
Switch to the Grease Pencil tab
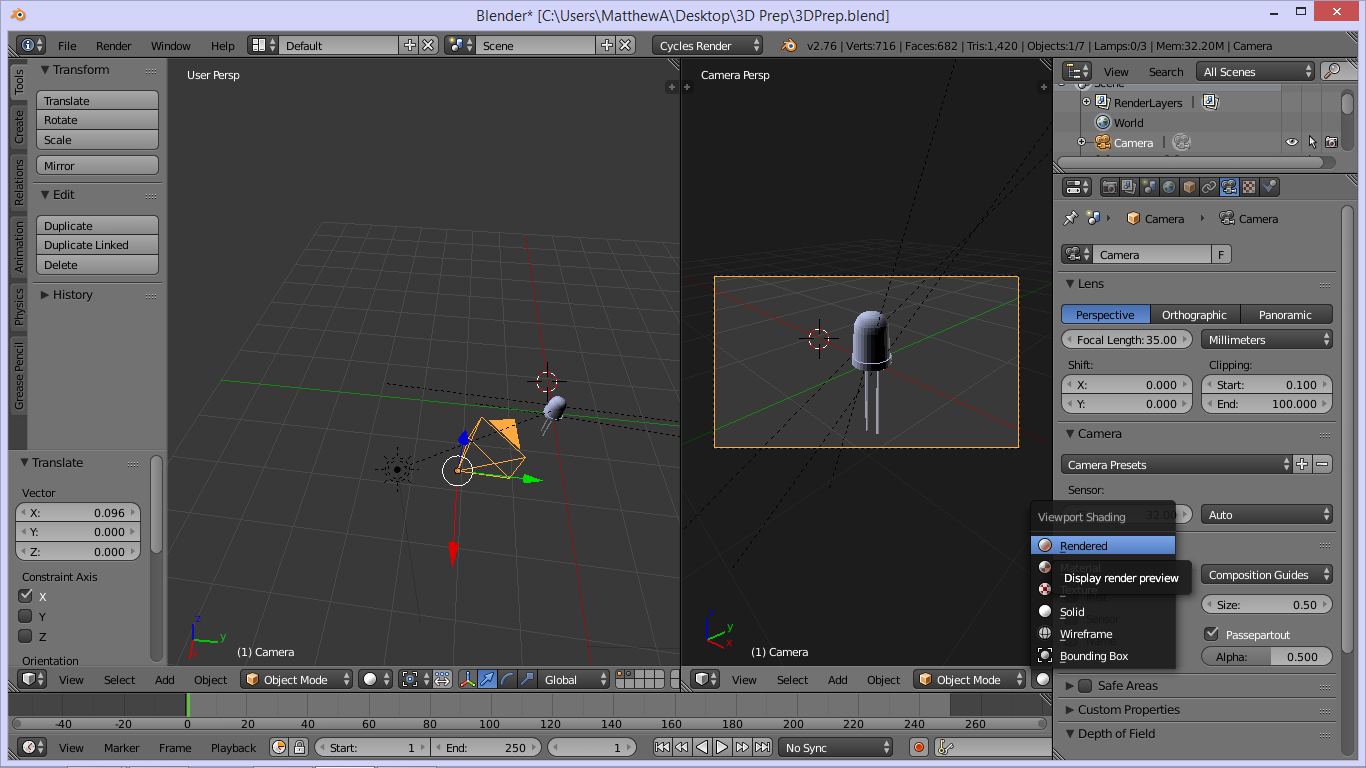tap(18, 375)
